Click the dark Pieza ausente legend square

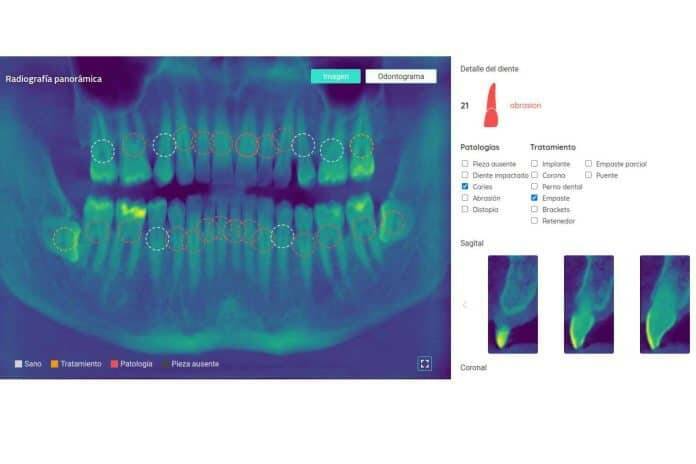point(165,364)
